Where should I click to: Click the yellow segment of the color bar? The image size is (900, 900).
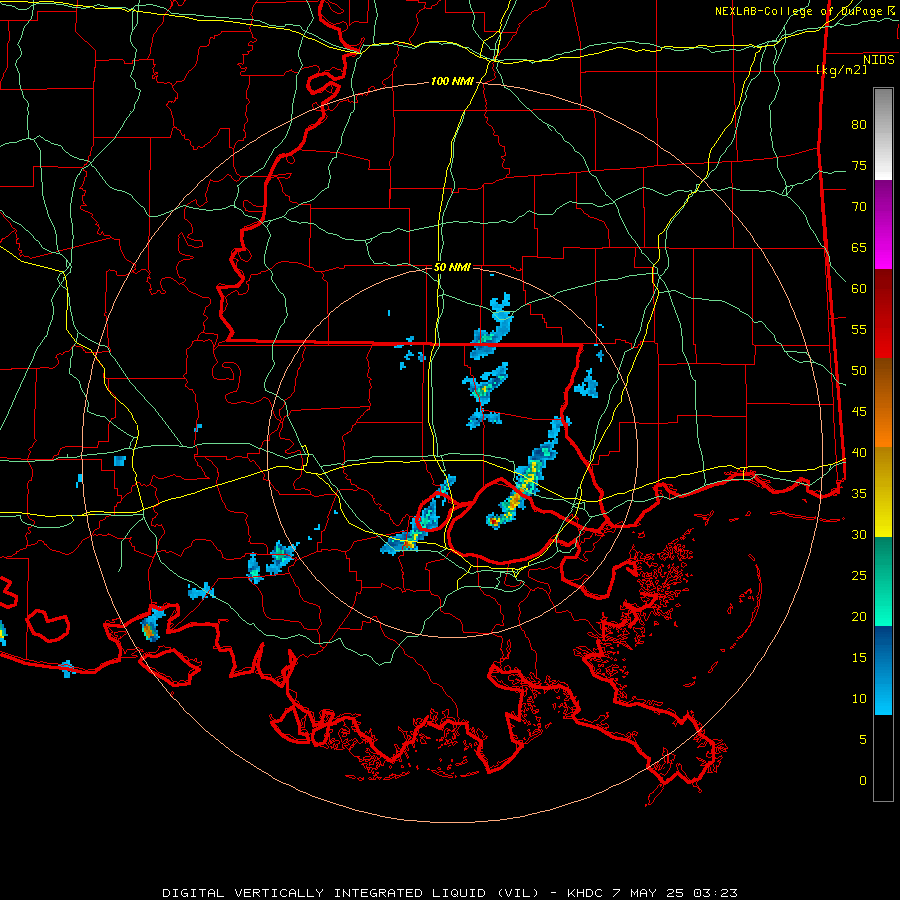(x=883, y=492)
